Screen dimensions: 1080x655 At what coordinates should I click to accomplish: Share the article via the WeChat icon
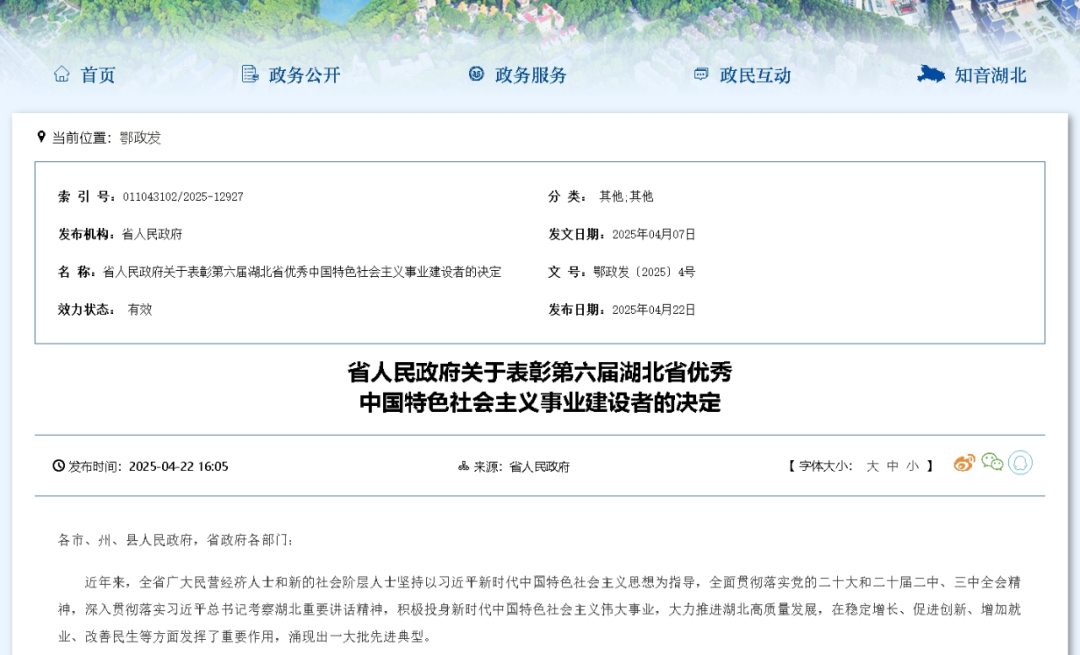pyautogui.click(x=992, y=462)
